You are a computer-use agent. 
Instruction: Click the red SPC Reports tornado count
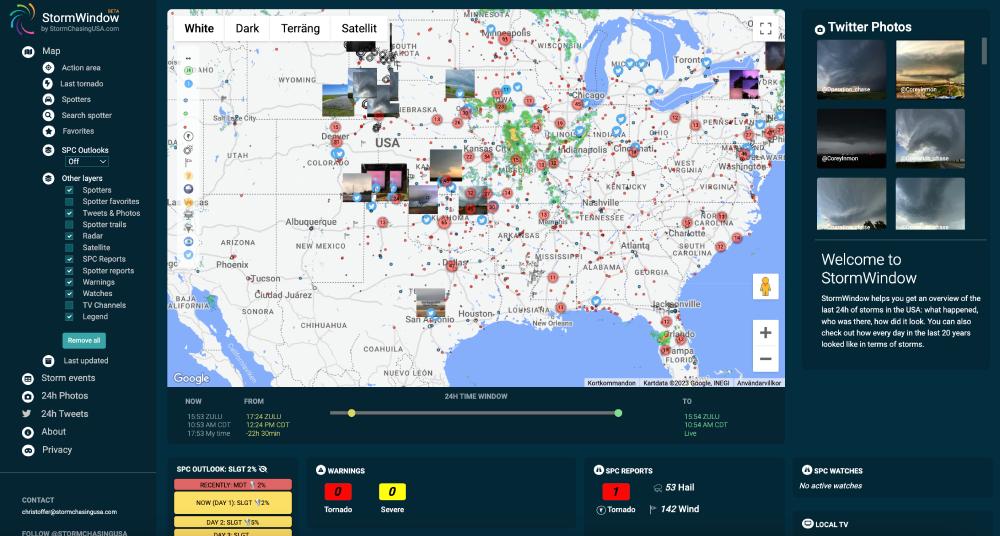616,492
